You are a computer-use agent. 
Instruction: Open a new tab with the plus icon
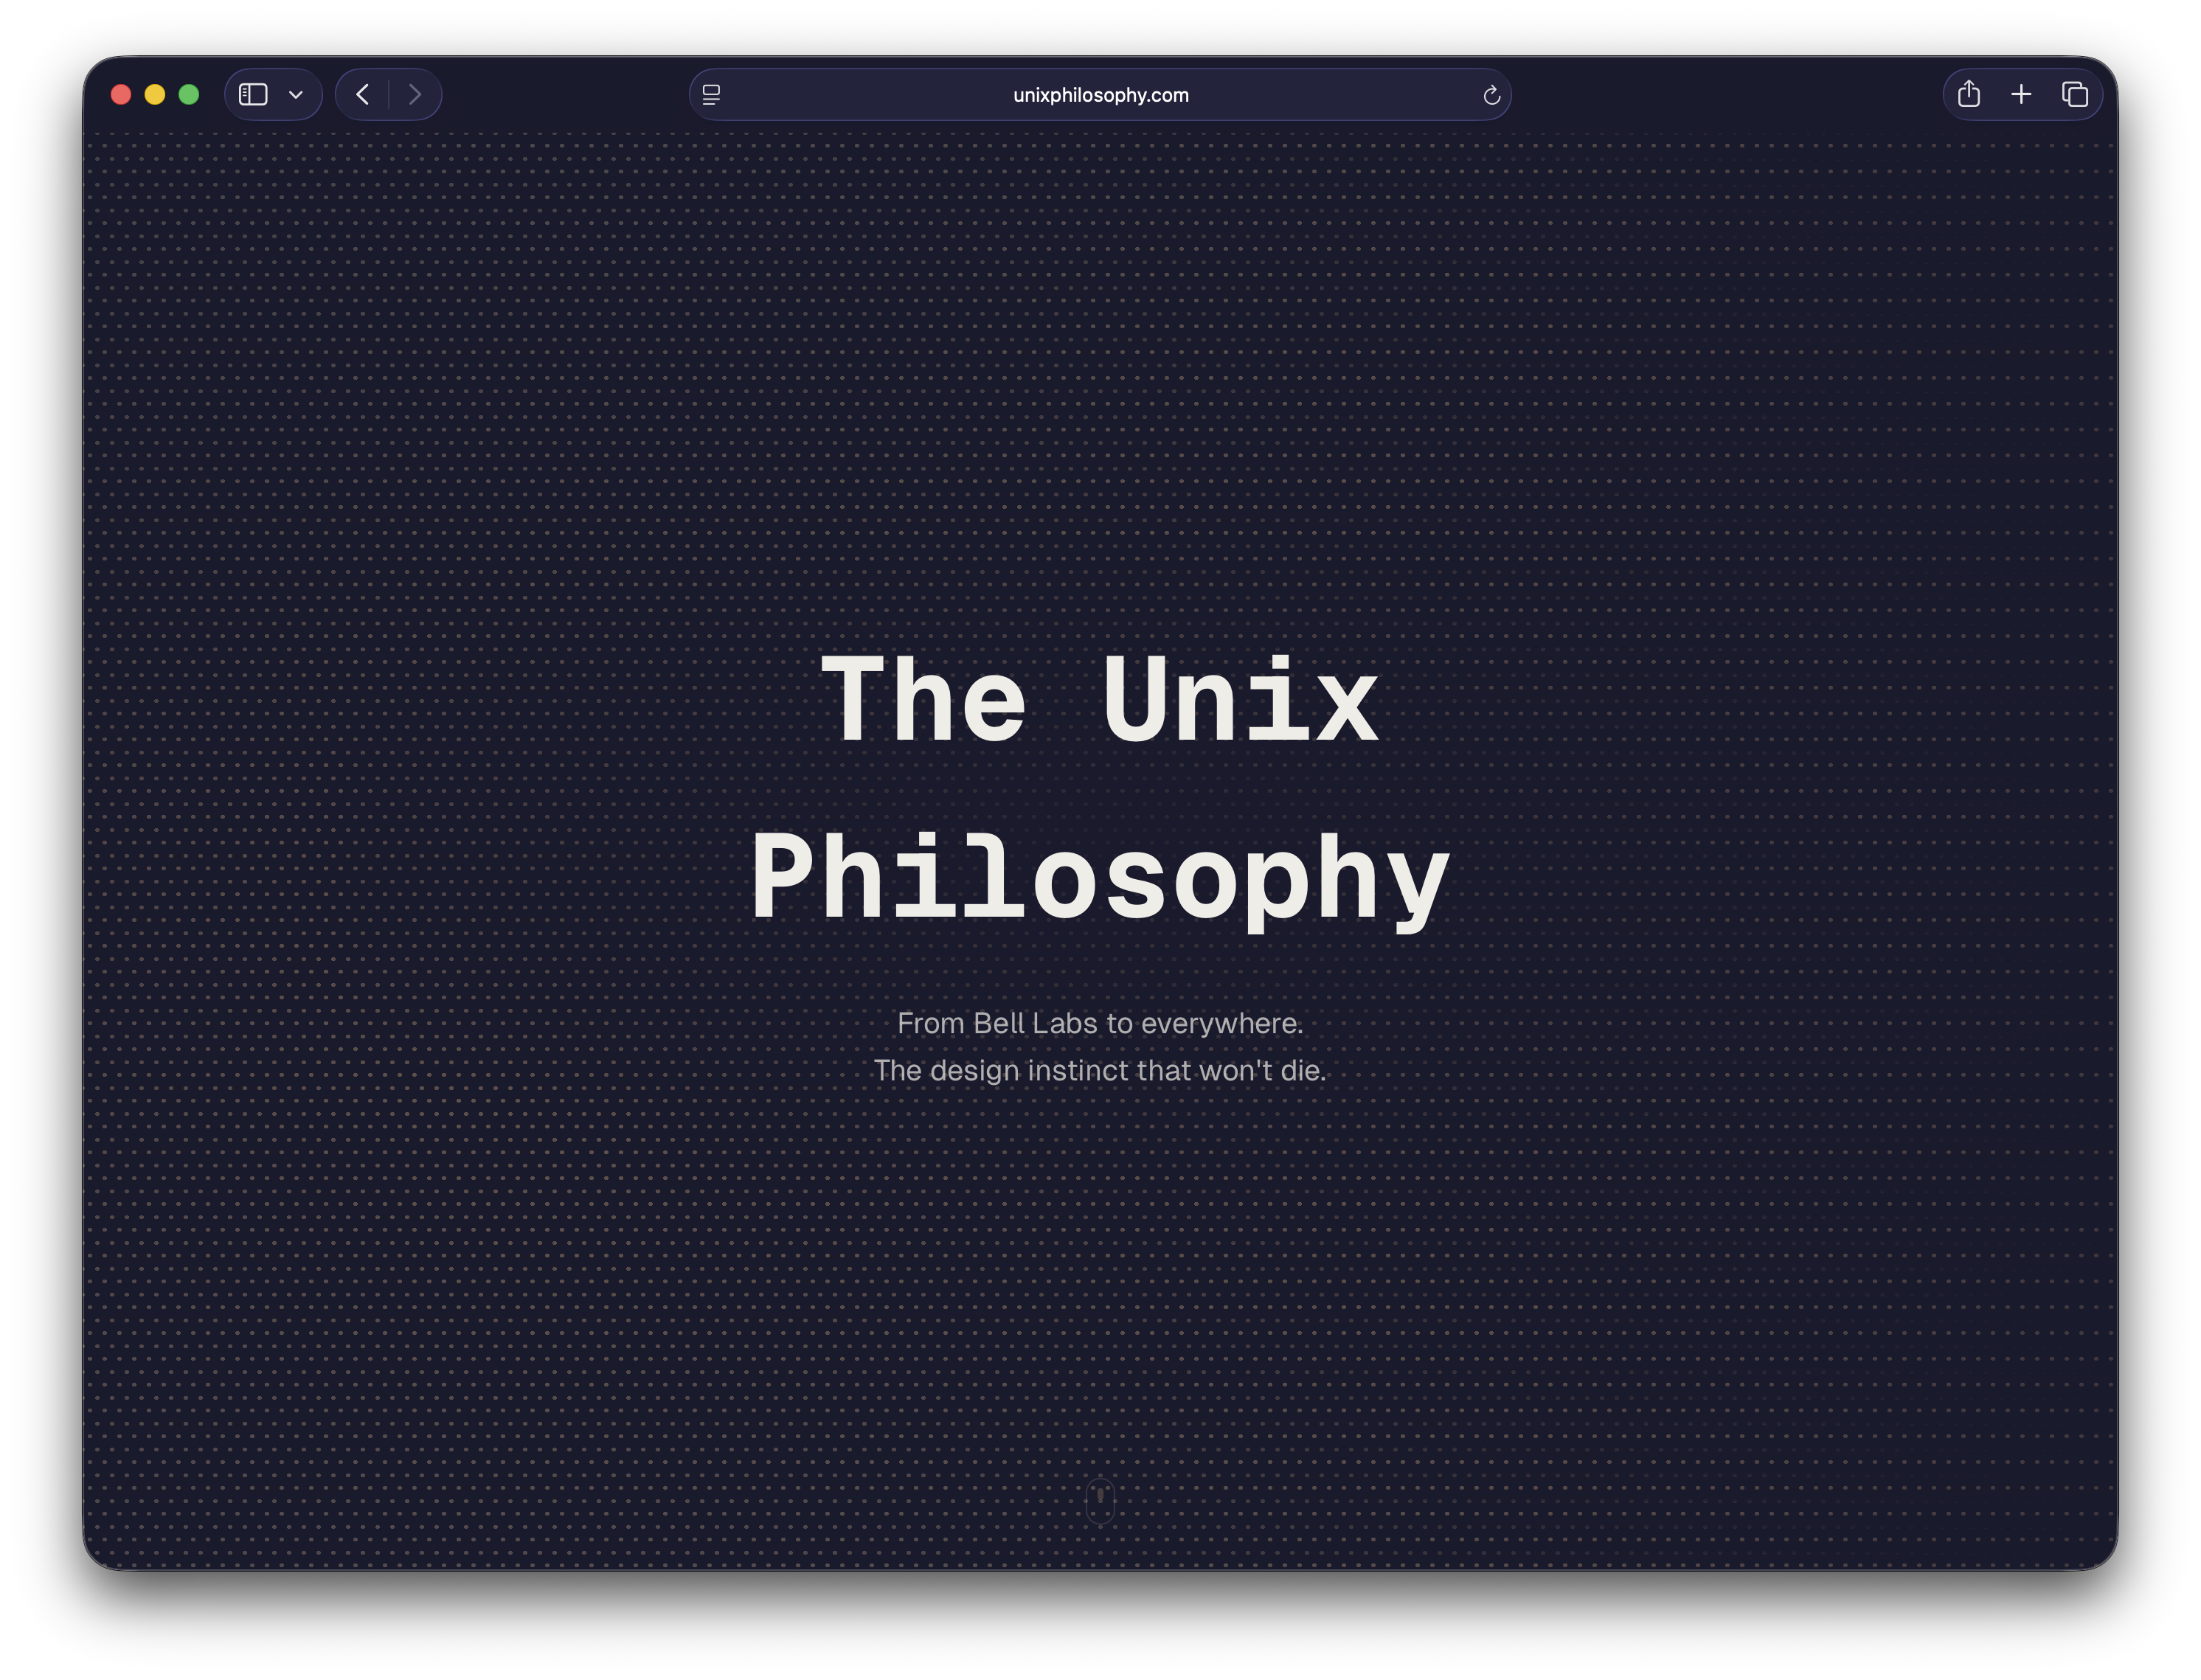pos(2021,93)
